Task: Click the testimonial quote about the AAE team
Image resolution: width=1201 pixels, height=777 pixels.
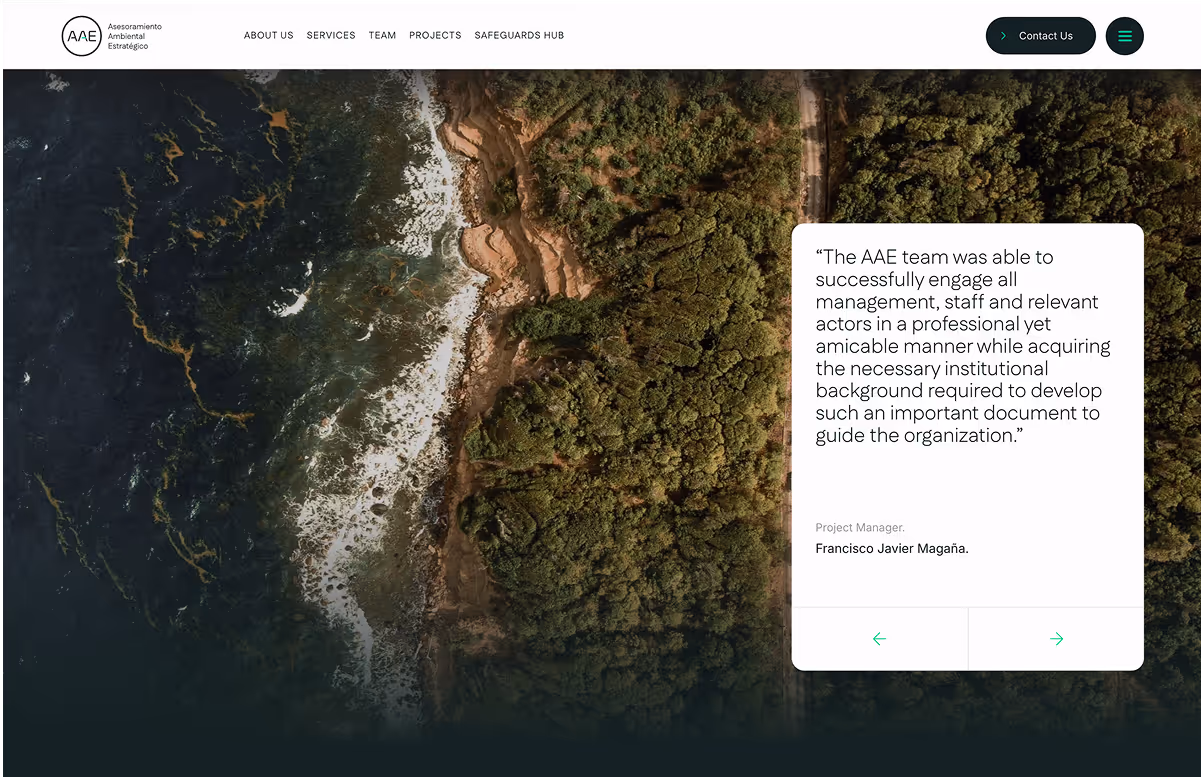Action: (x=963, y=346)
